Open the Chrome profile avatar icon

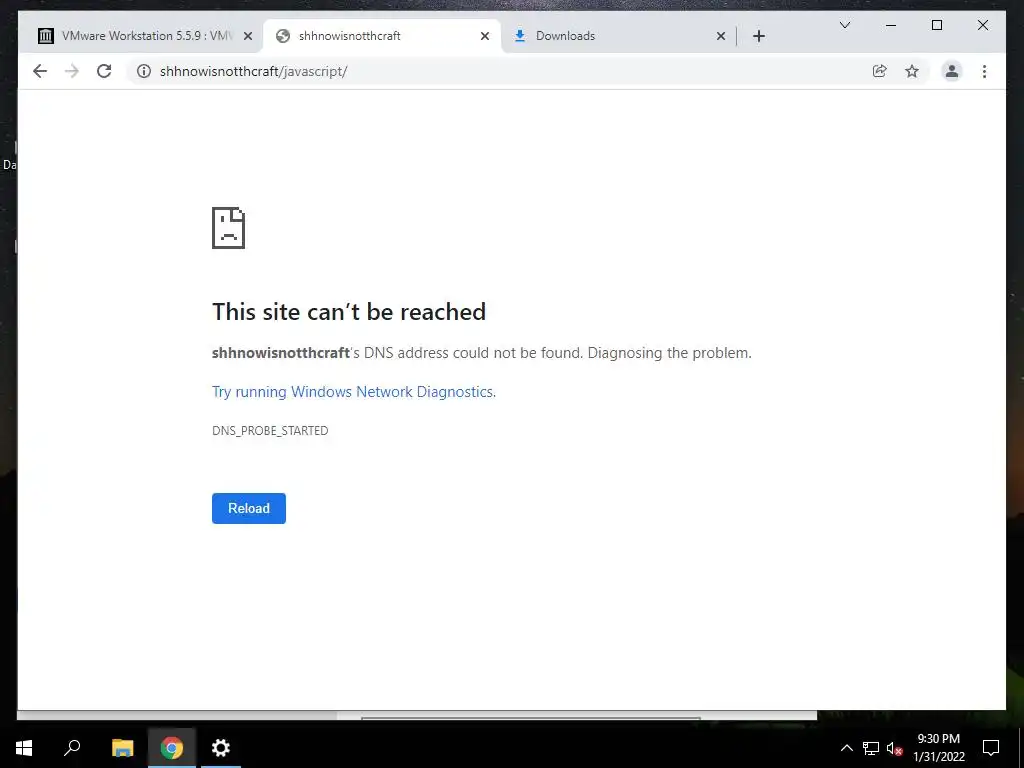pos(952,71)
